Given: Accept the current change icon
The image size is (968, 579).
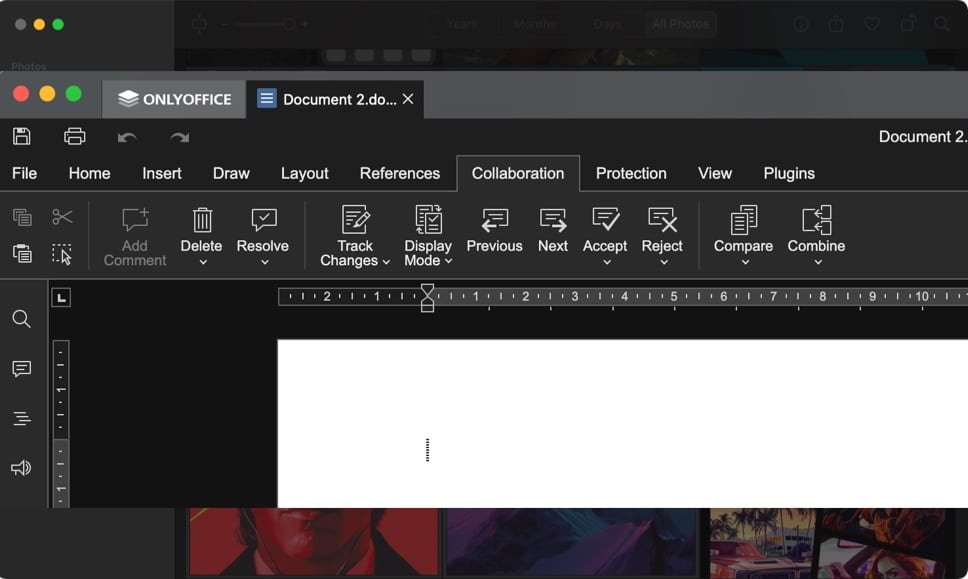Looking at the screenshot, I should [606, 219].
